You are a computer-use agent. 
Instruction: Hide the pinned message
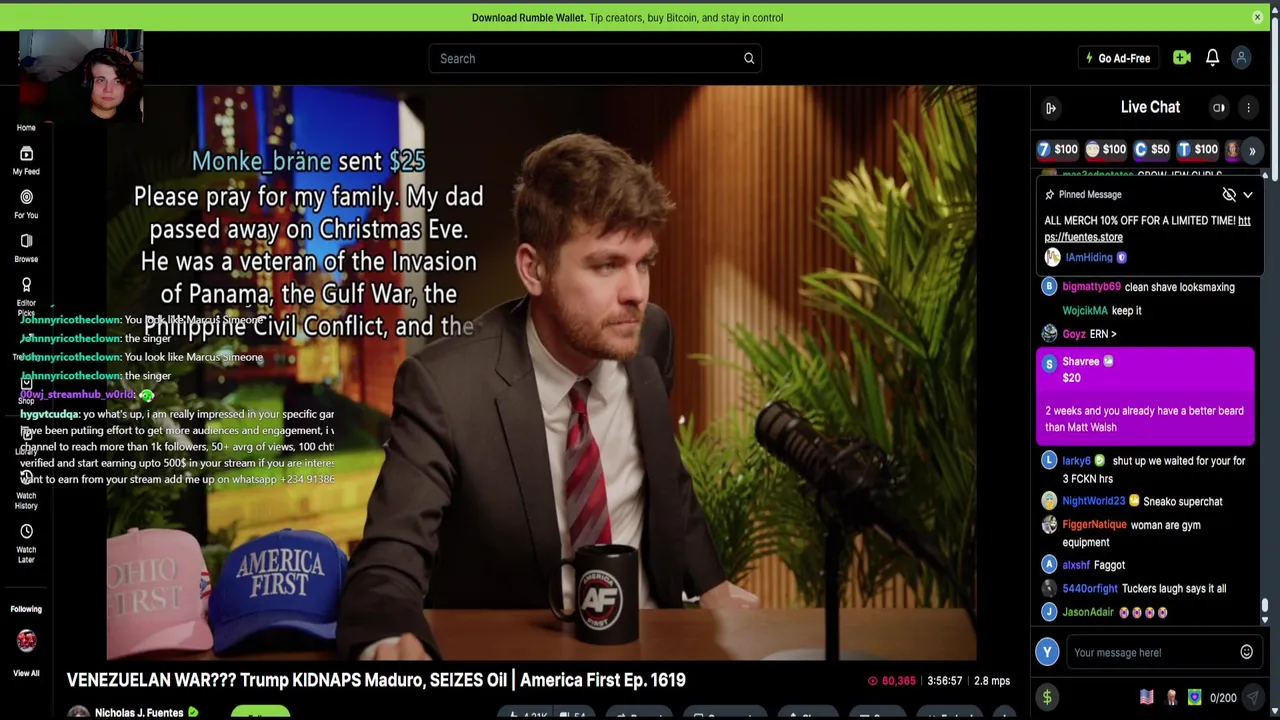[x=1229, y=195]
